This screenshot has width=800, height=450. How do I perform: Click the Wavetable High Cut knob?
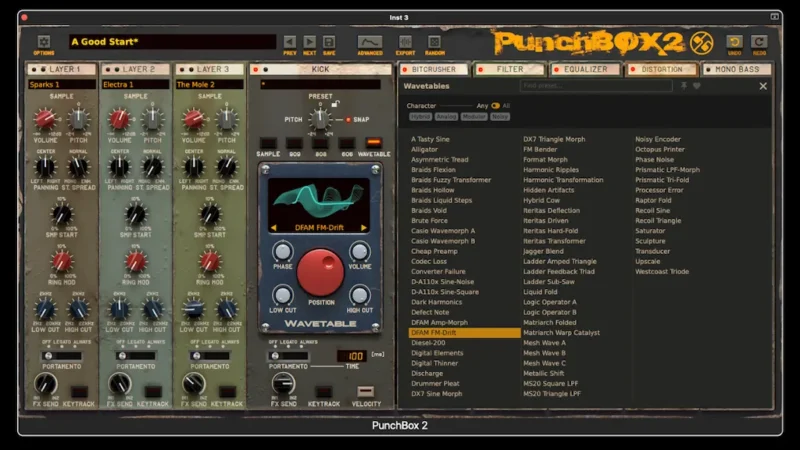point(360,295)
